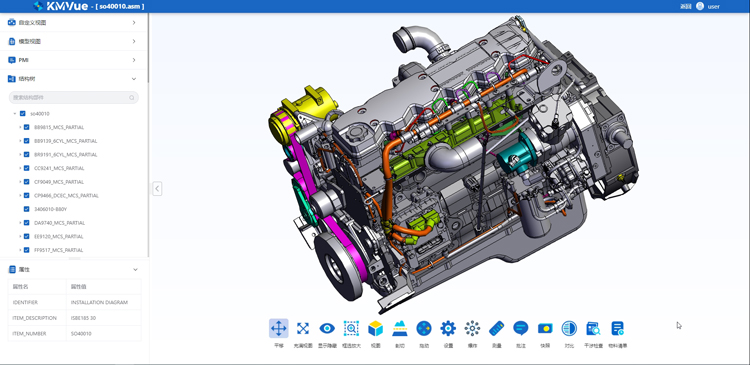
Task: Open the cube-shaped view orientation tool
Action: (375, 328)
